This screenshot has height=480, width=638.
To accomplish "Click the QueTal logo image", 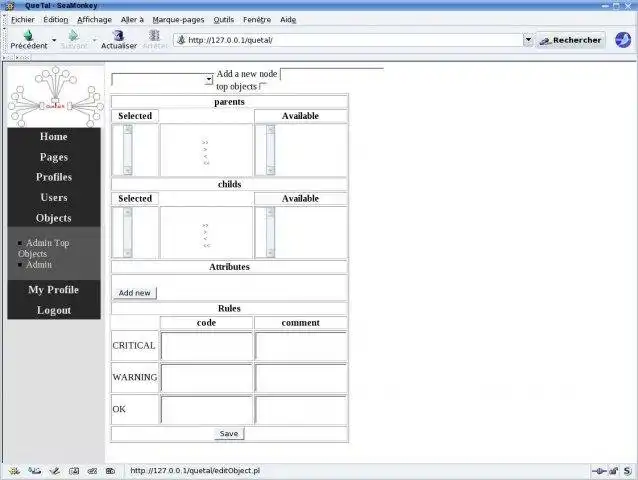I will pyautogui.click(x=55, y=96).
